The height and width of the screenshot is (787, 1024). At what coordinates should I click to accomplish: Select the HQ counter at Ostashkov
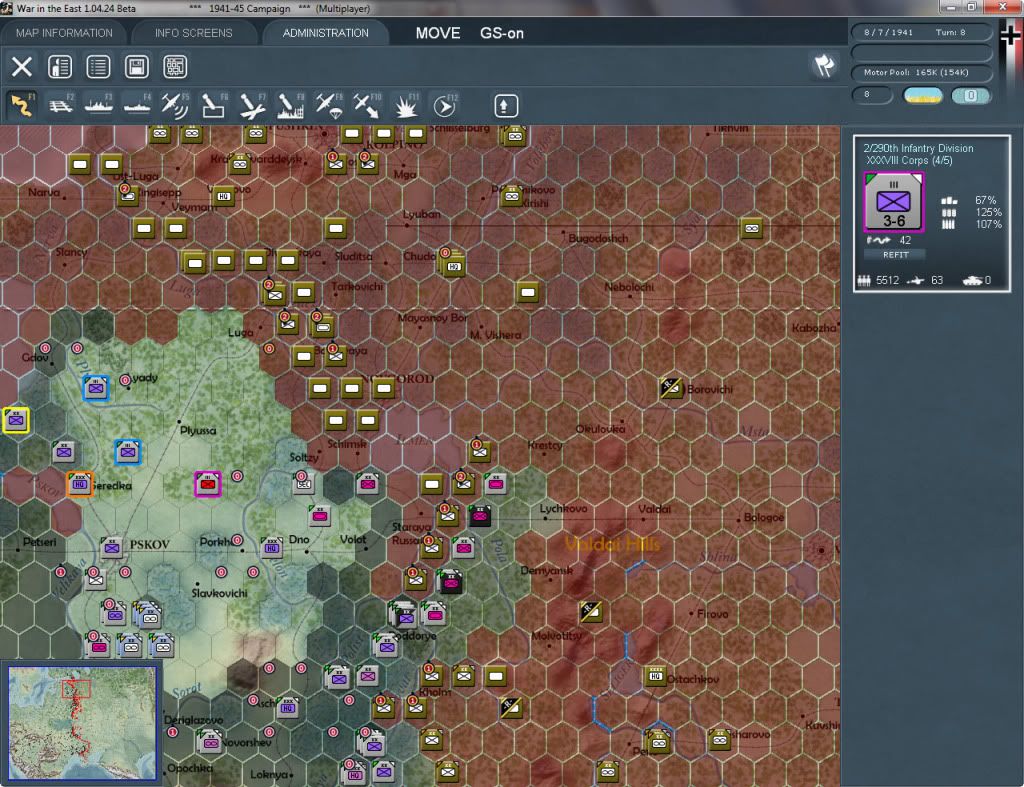pyautogui.click(x=656, y=676)
